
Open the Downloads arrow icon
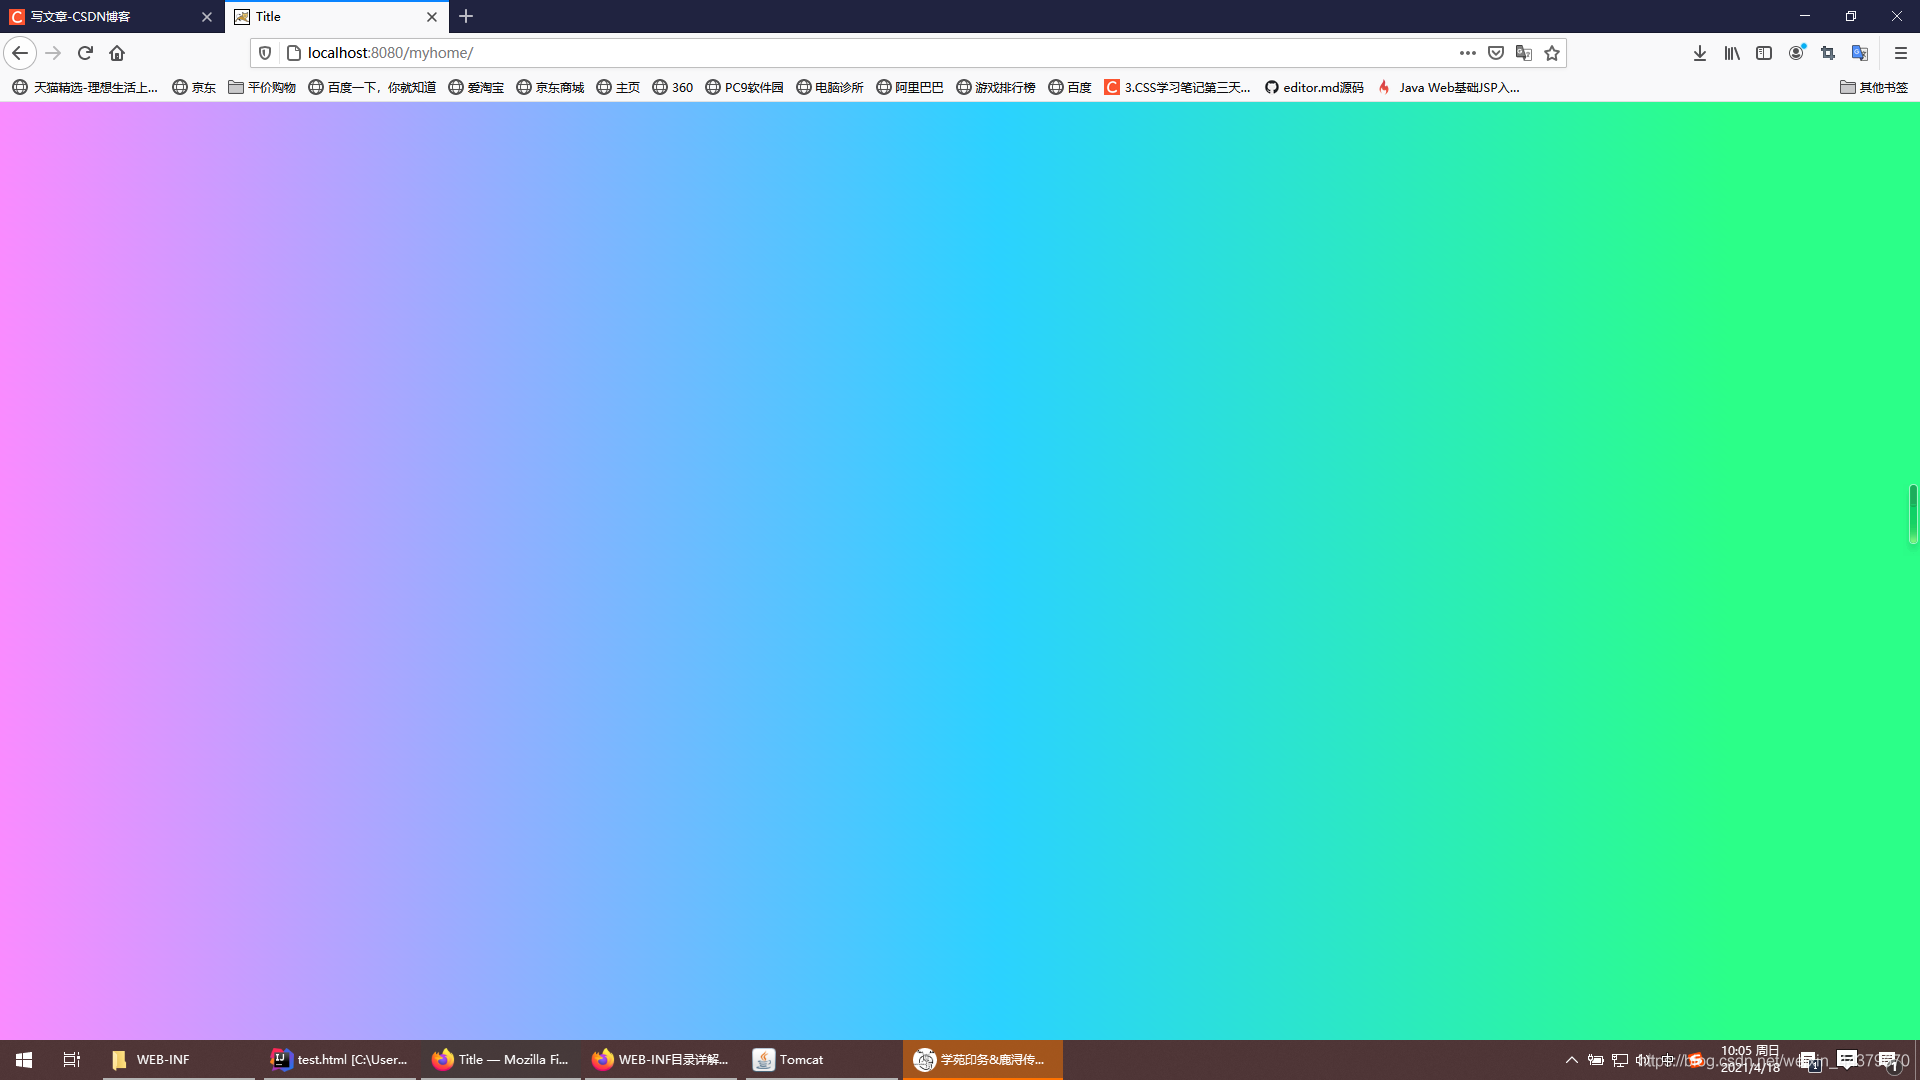coord(1700,53)
